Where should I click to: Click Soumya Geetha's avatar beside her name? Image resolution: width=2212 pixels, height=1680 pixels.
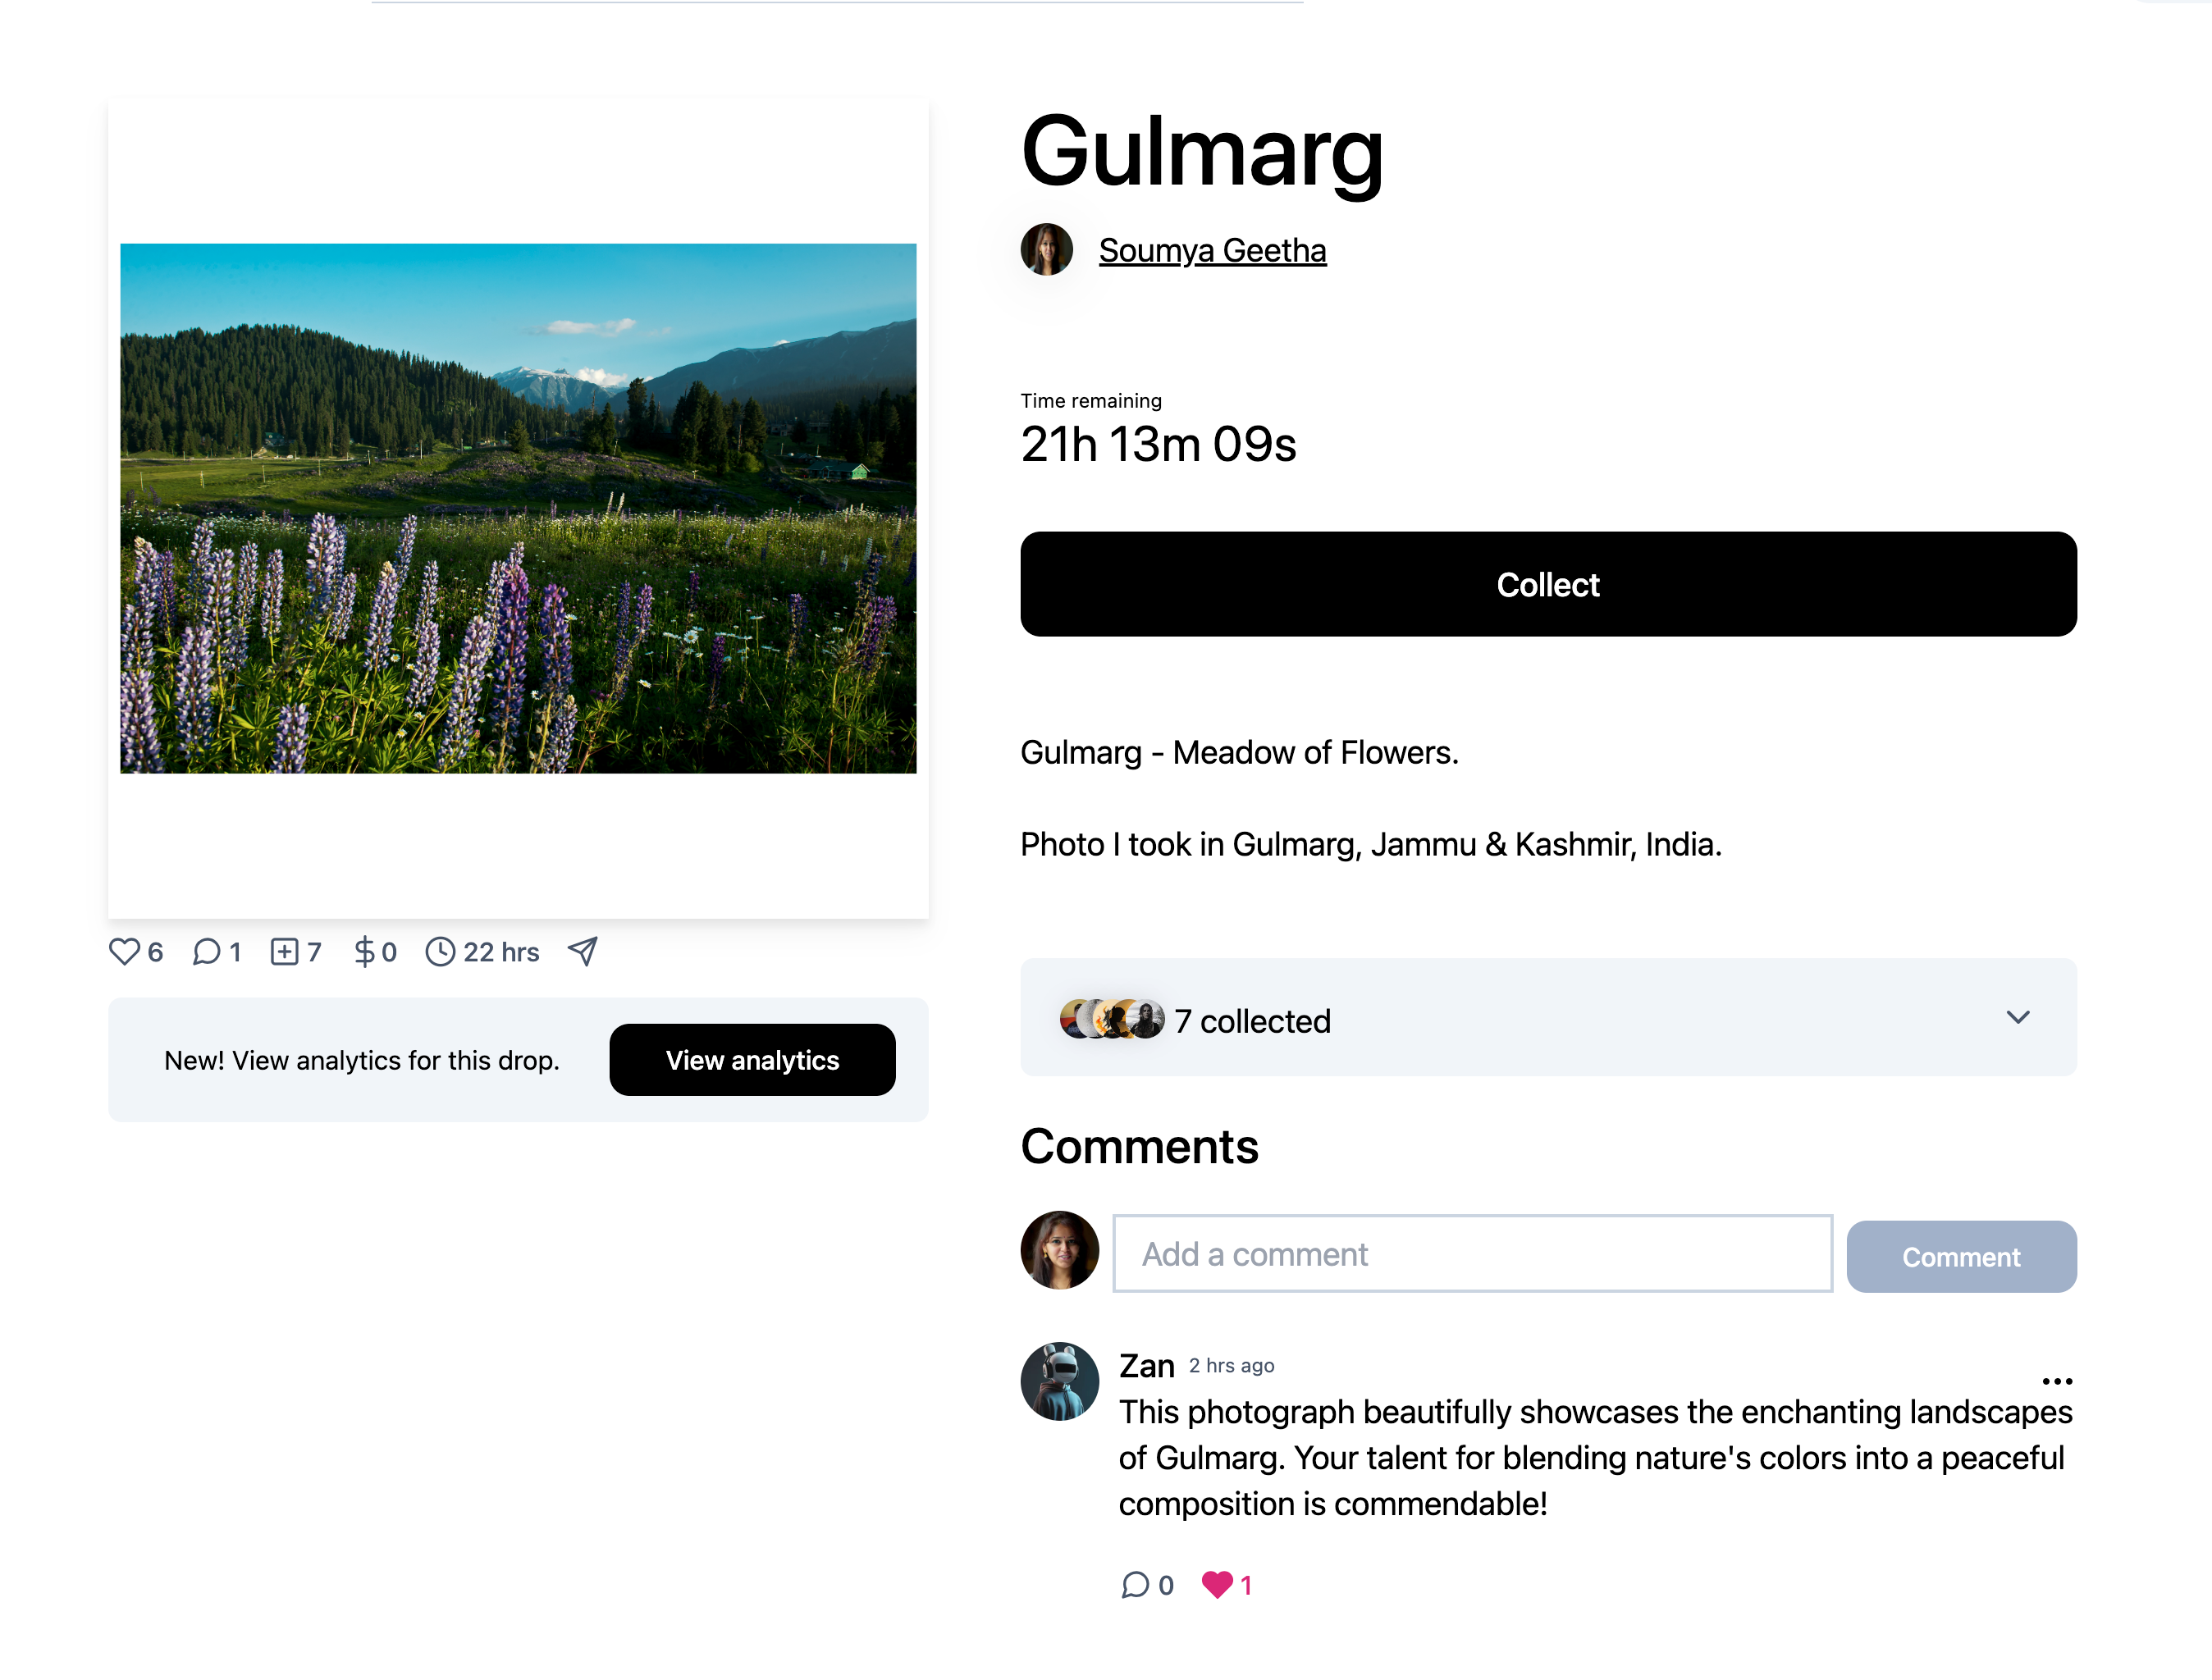pos(1047,249)
